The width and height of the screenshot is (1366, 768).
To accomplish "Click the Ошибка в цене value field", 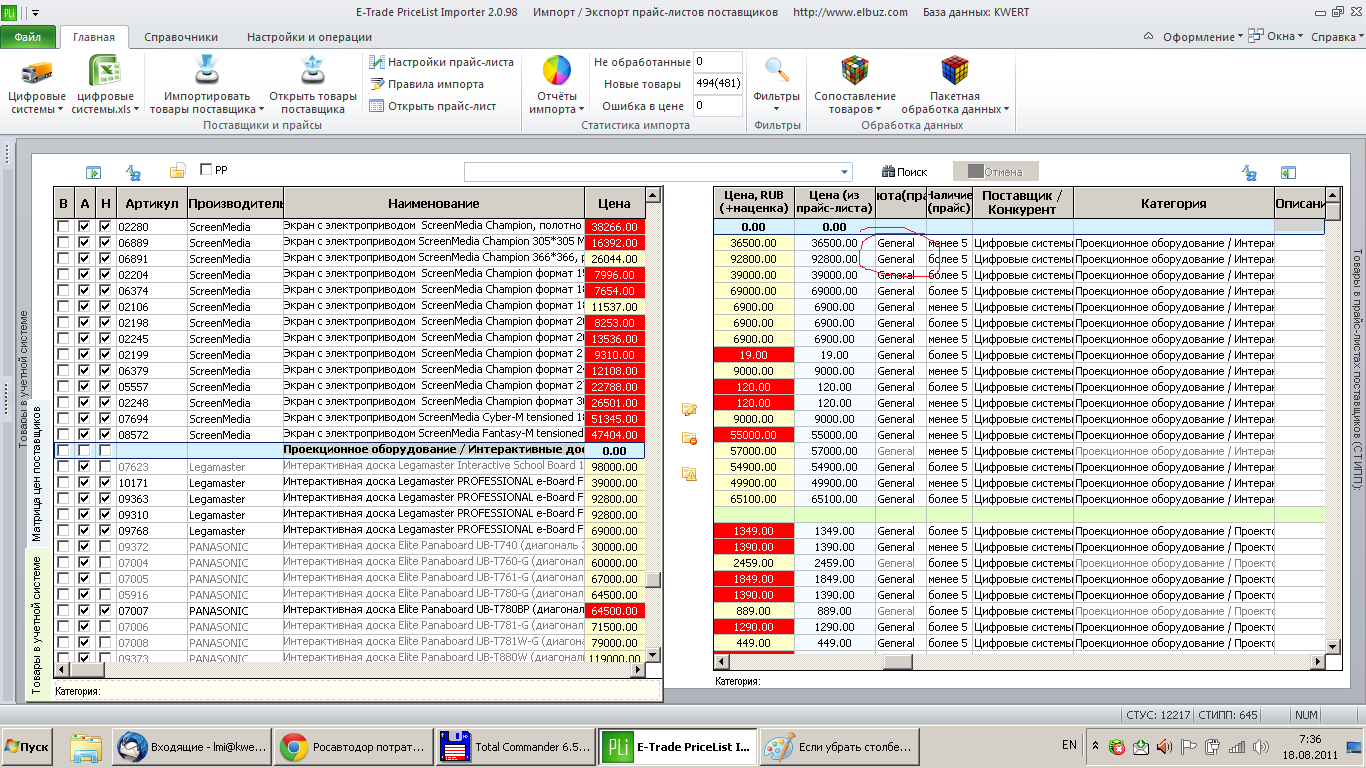I will tap(717, 106).
